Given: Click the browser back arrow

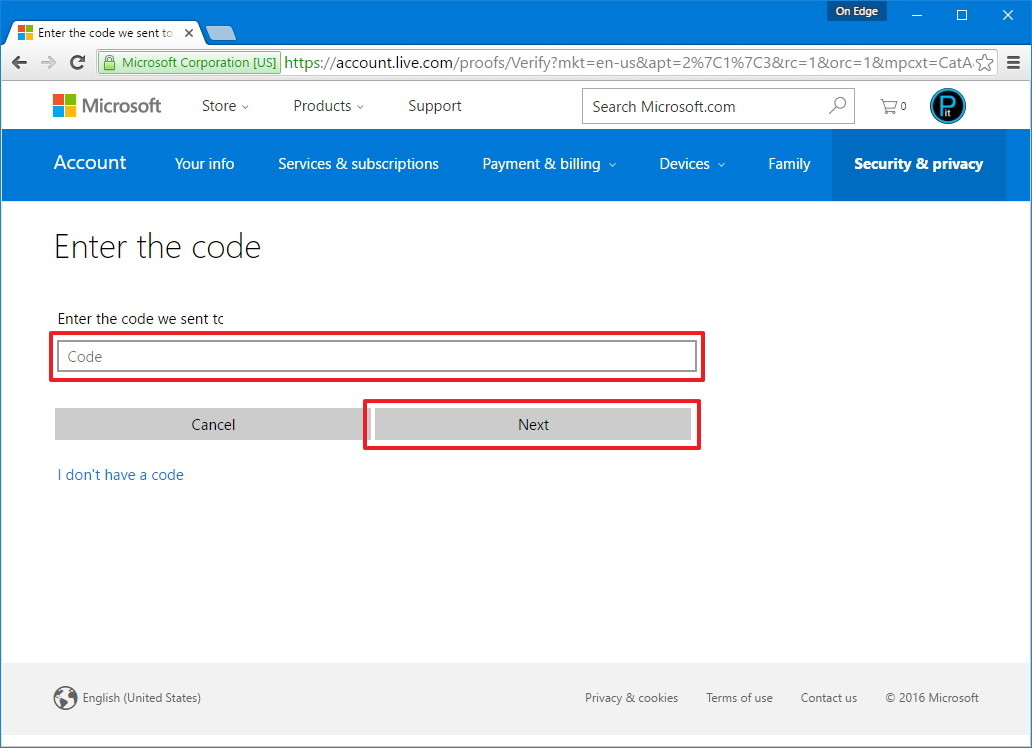Looking at the screenshot, I should click(x=19, y=62).
